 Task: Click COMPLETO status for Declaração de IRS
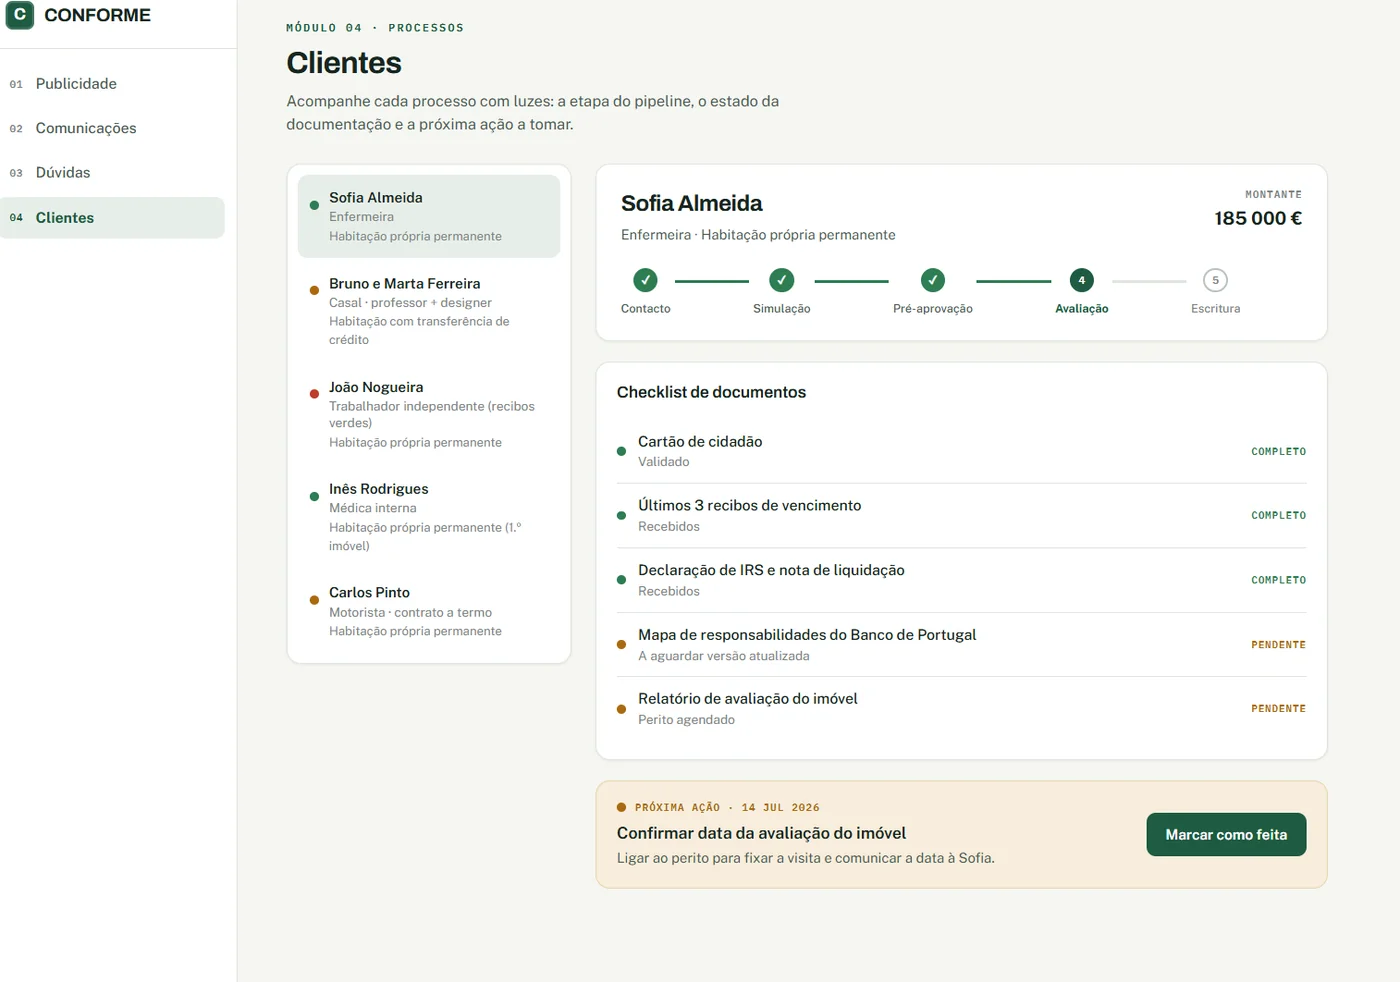click(1278, 580)
